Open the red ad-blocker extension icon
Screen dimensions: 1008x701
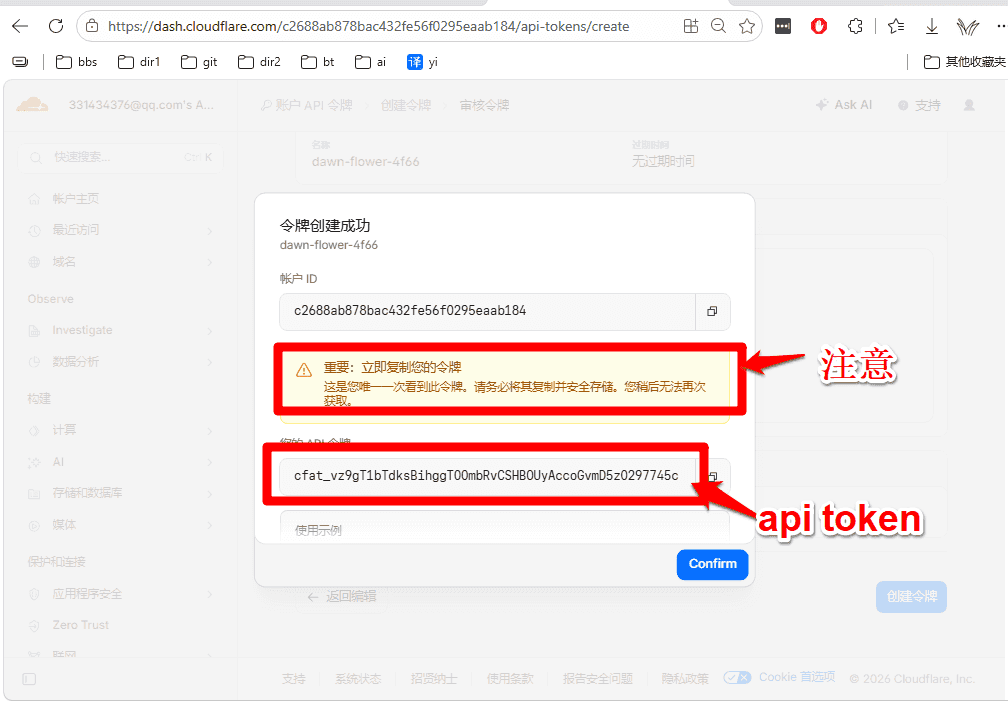point(818,26)
